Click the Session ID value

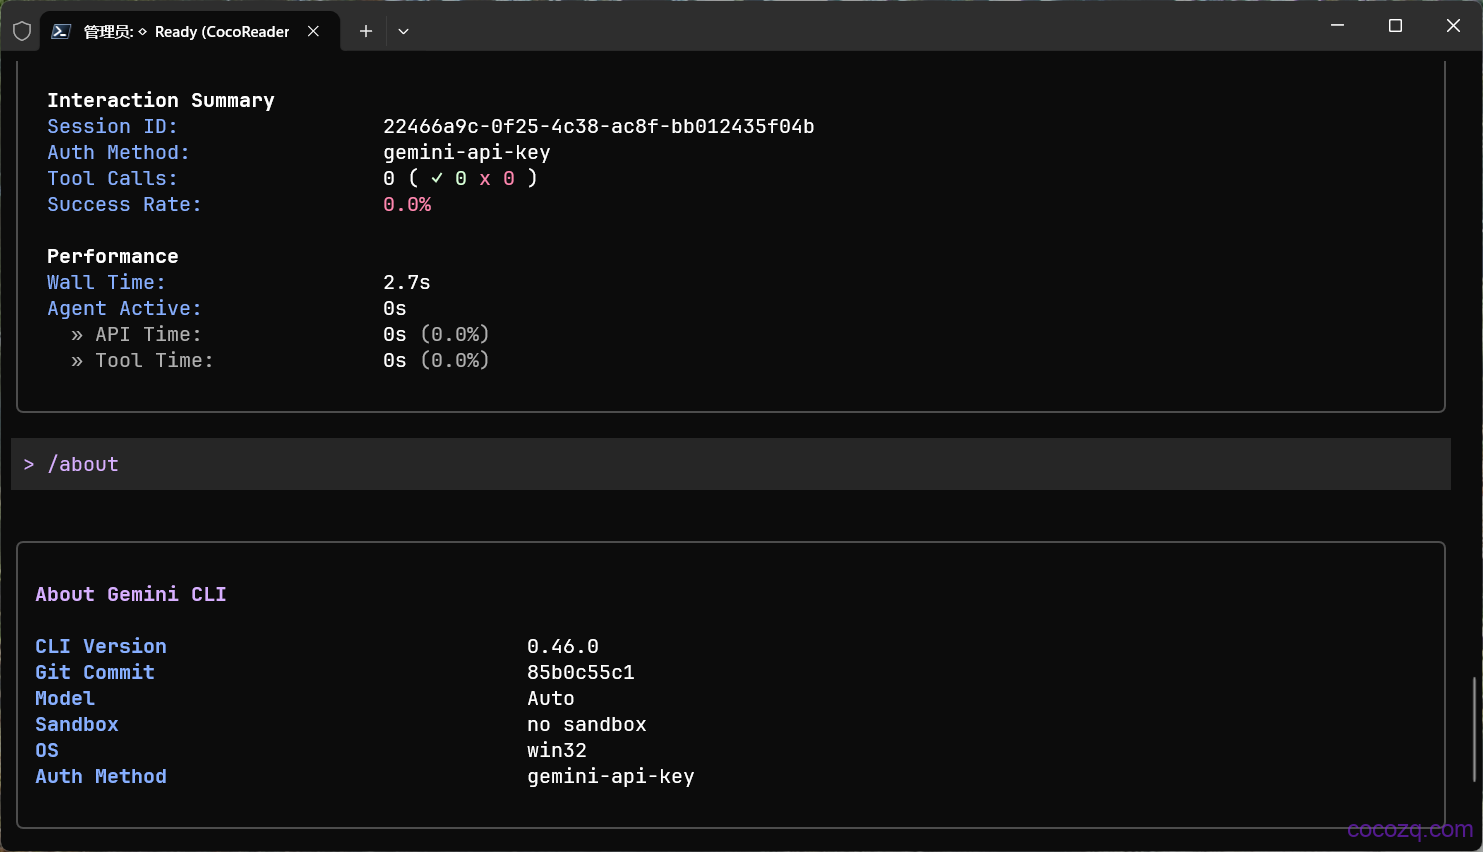pyautogui.click(x=599, y=126)
